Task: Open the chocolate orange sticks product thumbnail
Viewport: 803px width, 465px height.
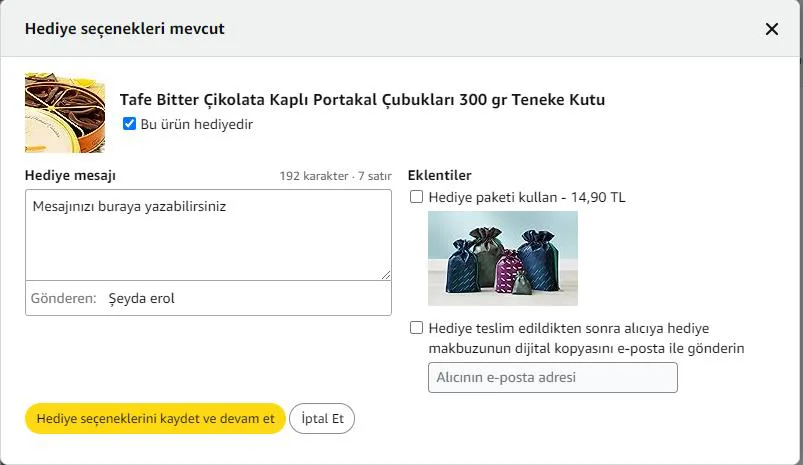Action: point(65,113)
